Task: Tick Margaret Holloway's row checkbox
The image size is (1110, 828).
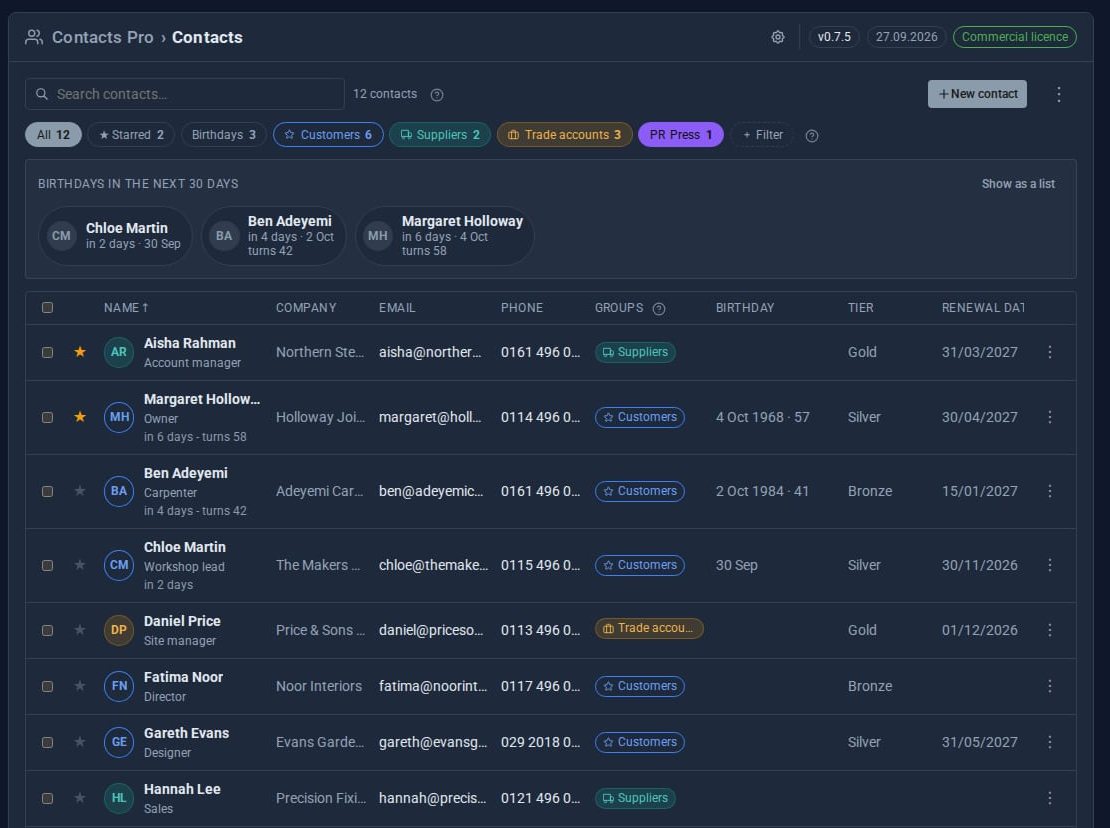Action: [x=47, y=418]
